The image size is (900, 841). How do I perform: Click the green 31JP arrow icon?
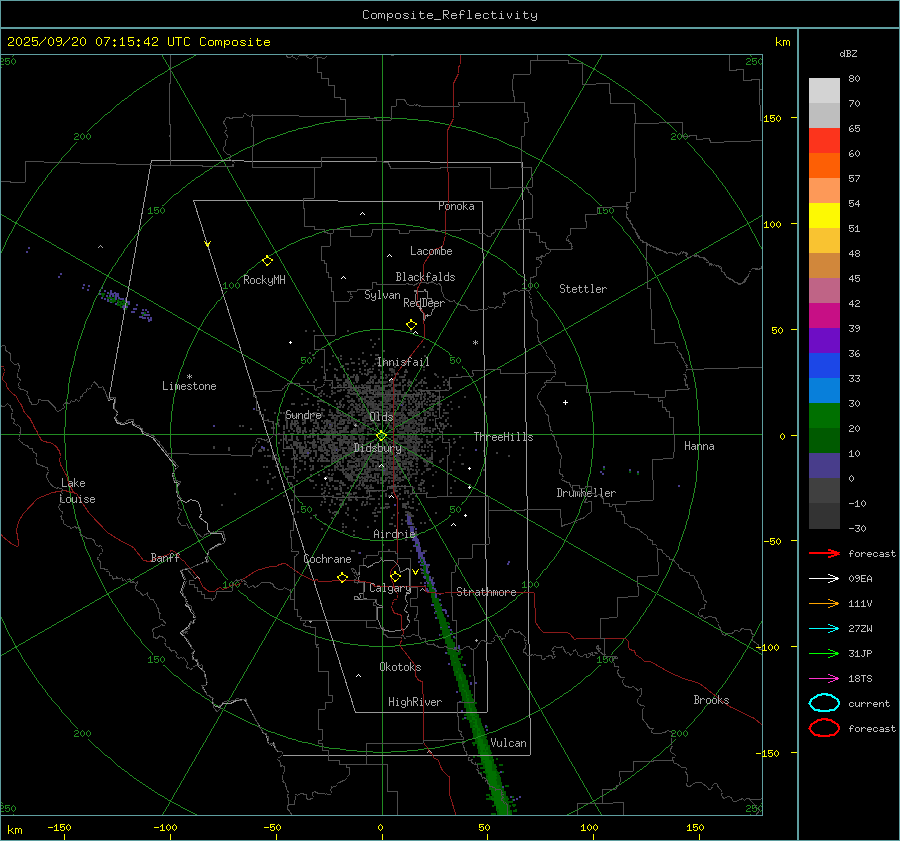(x=823, y=653)
